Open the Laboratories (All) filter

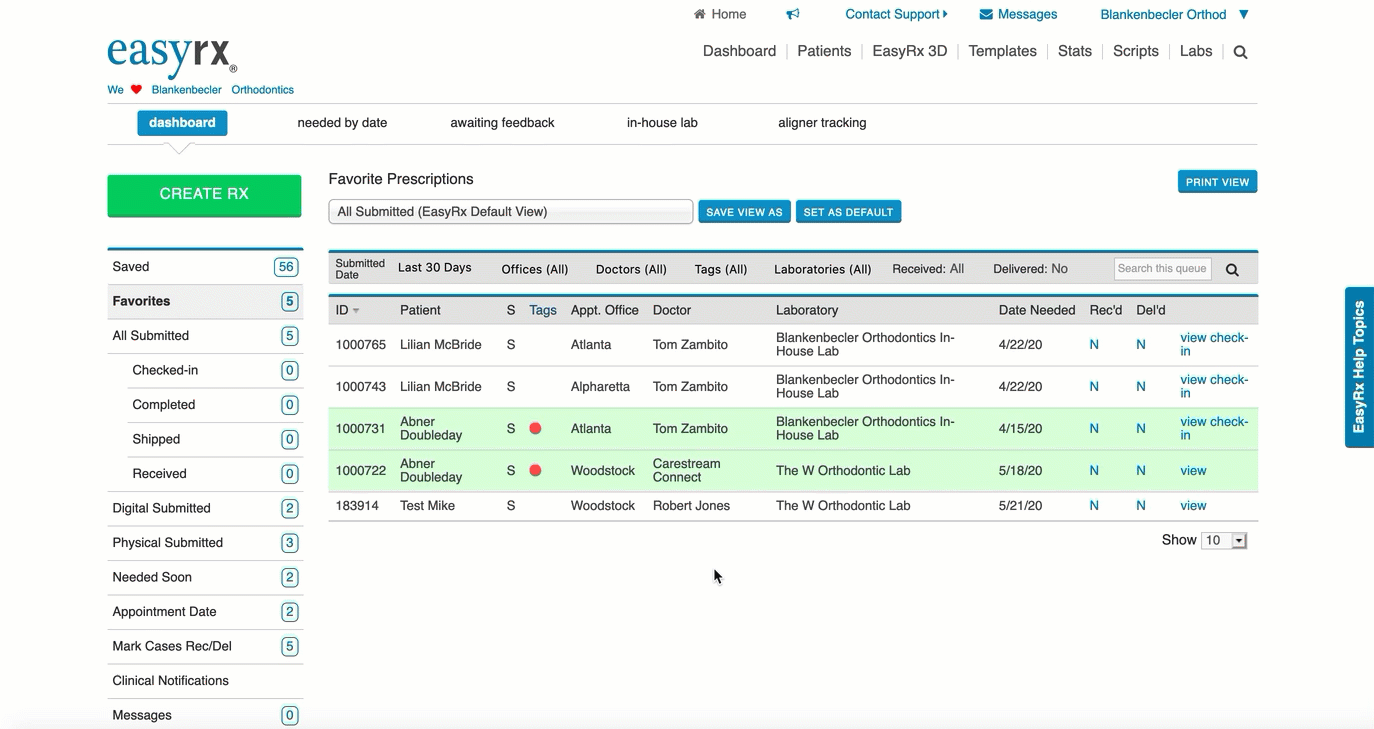(x=822, y=269)
